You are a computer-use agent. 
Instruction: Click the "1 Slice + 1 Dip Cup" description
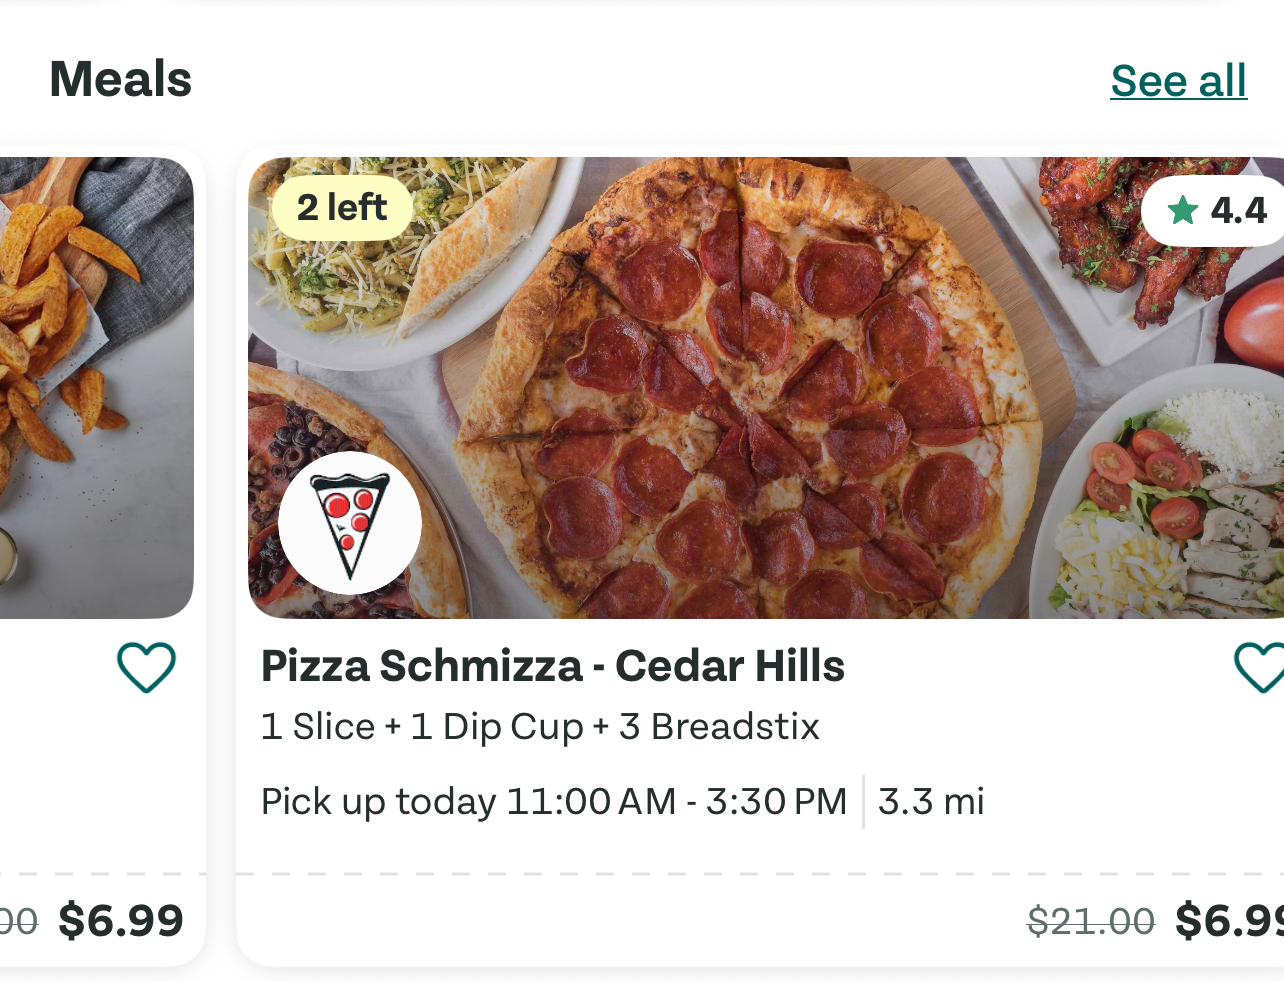pos(539,727)
